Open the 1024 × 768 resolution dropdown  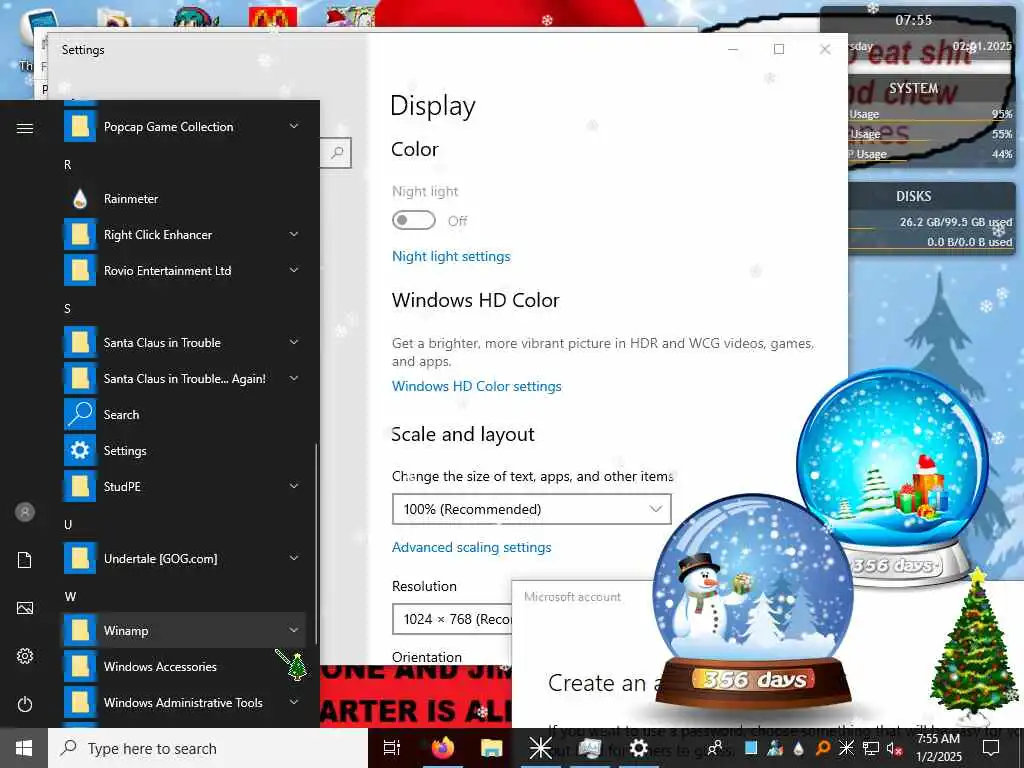tap(452, 618)
